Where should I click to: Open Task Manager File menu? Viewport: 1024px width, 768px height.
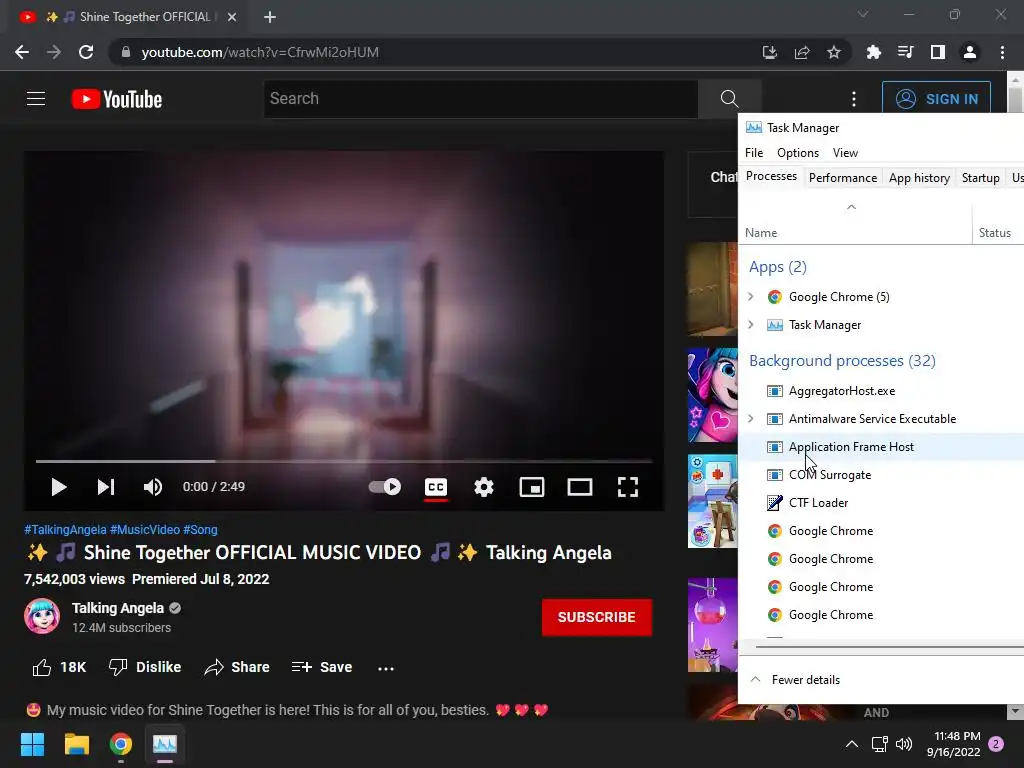(x=754, y=153)
